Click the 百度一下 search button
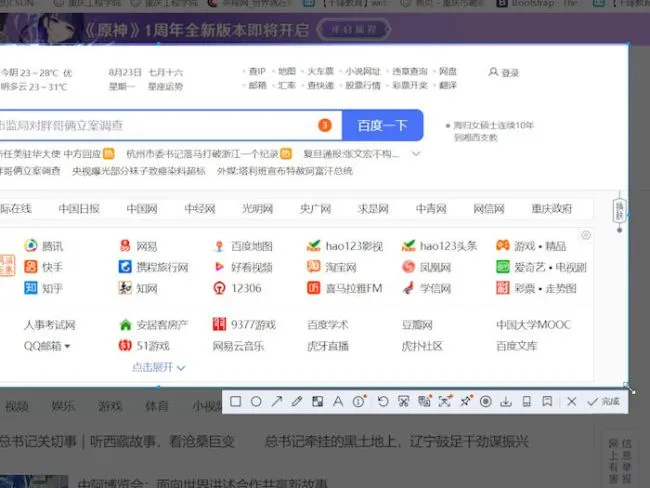The height and width of the screenshot is (488, 650). [x=383, y=125]
